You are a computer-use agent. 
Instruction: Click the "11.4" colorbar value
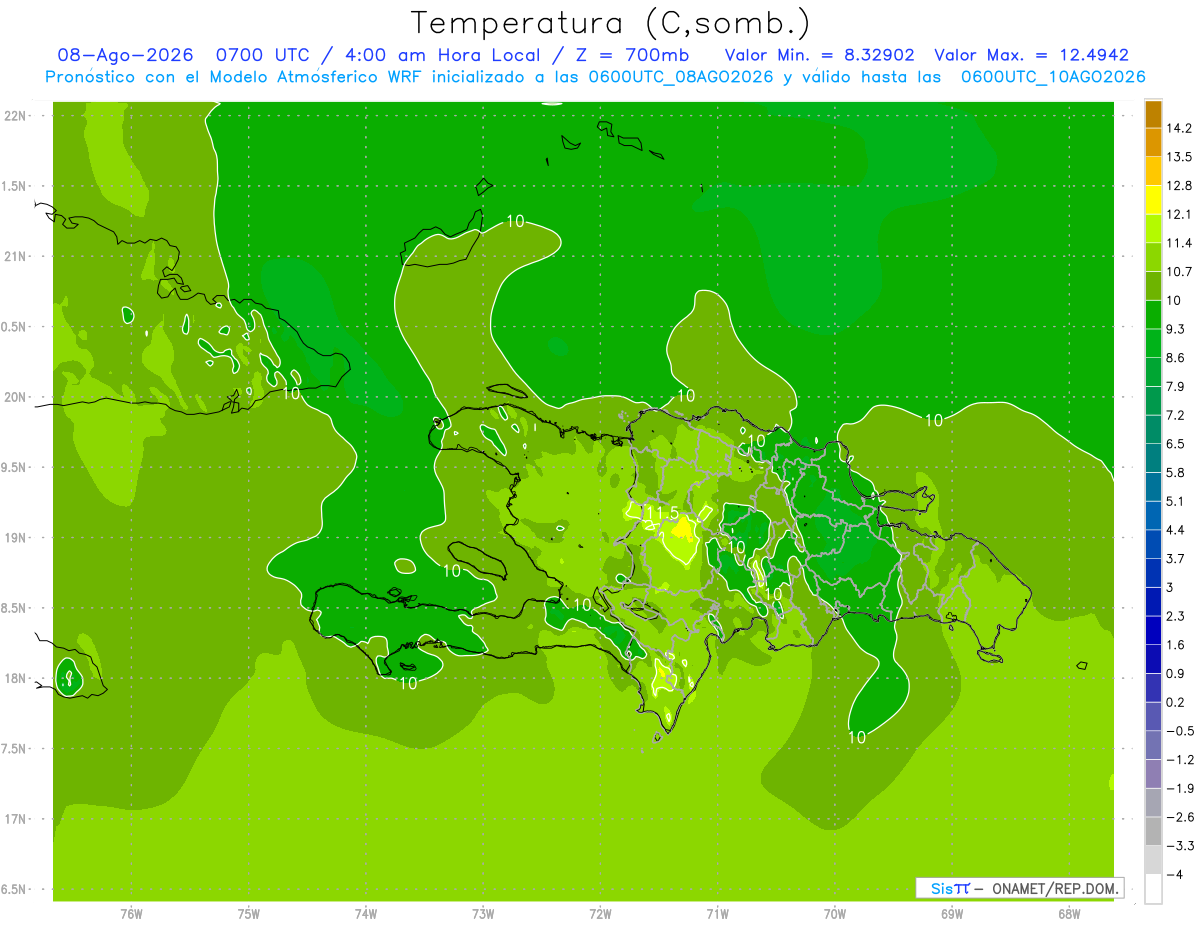(x=1181, y=243)
